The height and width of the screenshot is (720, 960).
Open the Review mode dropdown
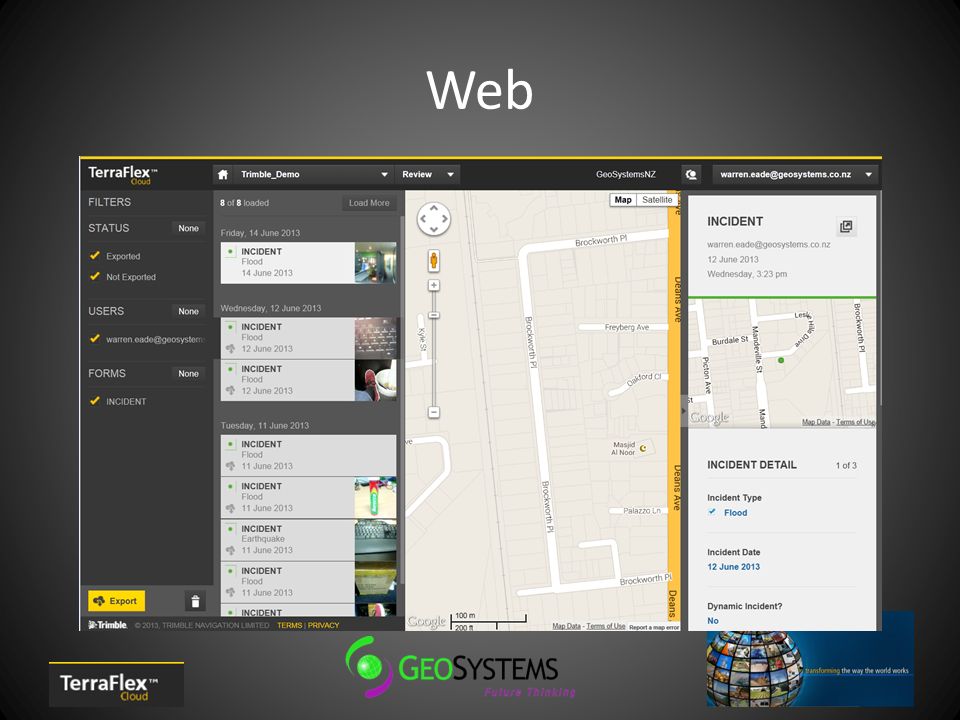click(427, 174)
